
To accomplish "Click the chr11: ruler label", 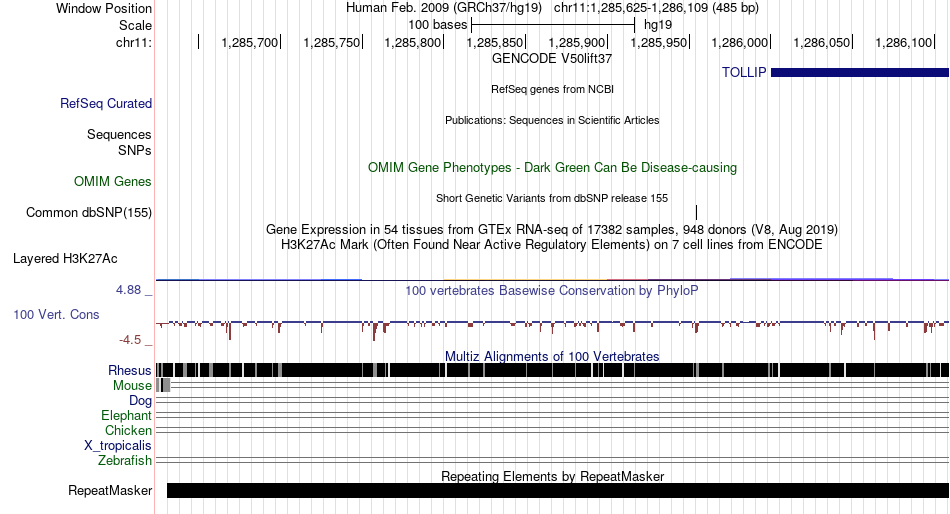I will (x=134, y=42).
